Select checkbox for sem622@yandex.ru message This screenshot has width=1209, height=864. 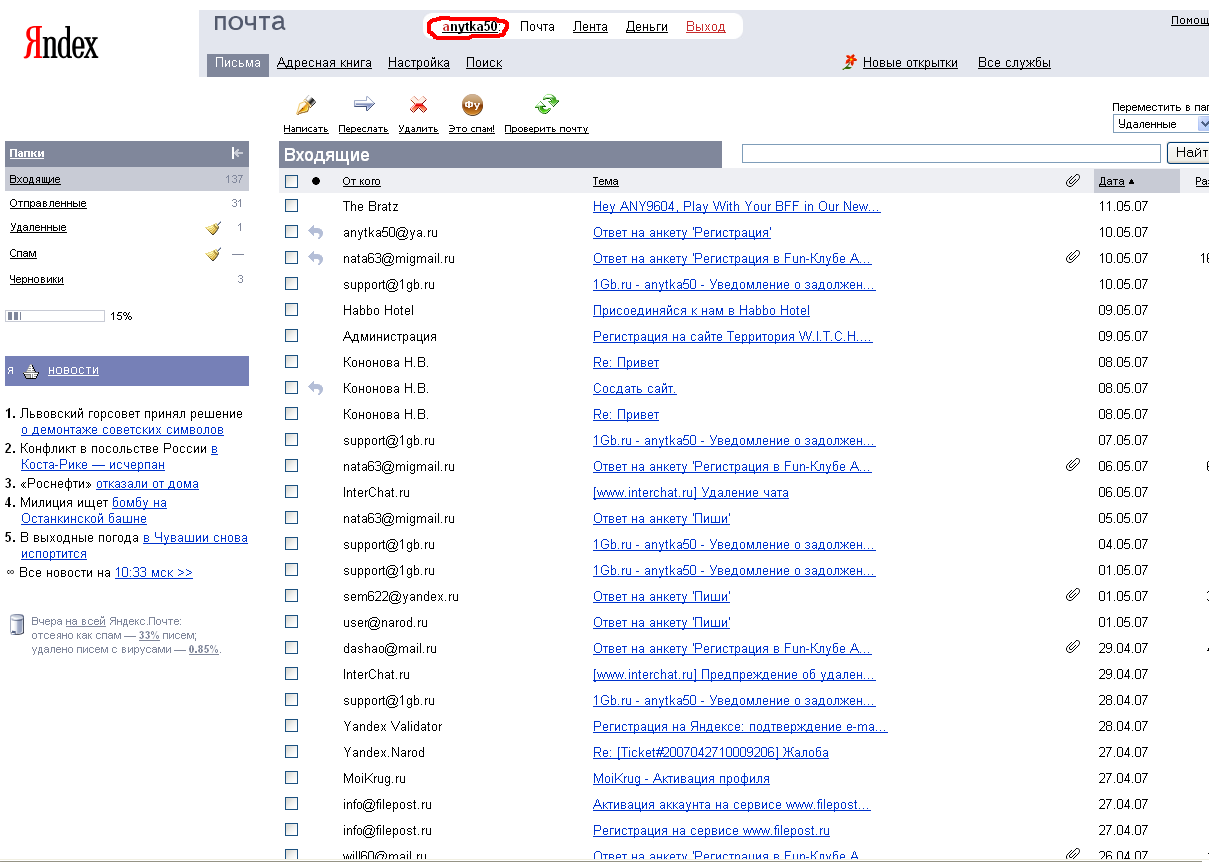(291, 596)
